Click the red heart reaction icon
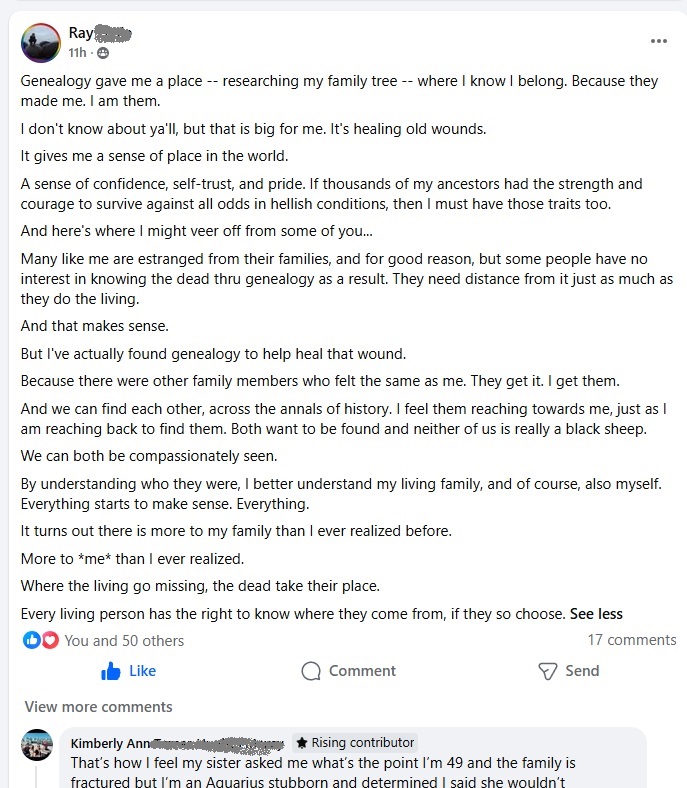This screenshot has height=788, width=687. point(50,640)
